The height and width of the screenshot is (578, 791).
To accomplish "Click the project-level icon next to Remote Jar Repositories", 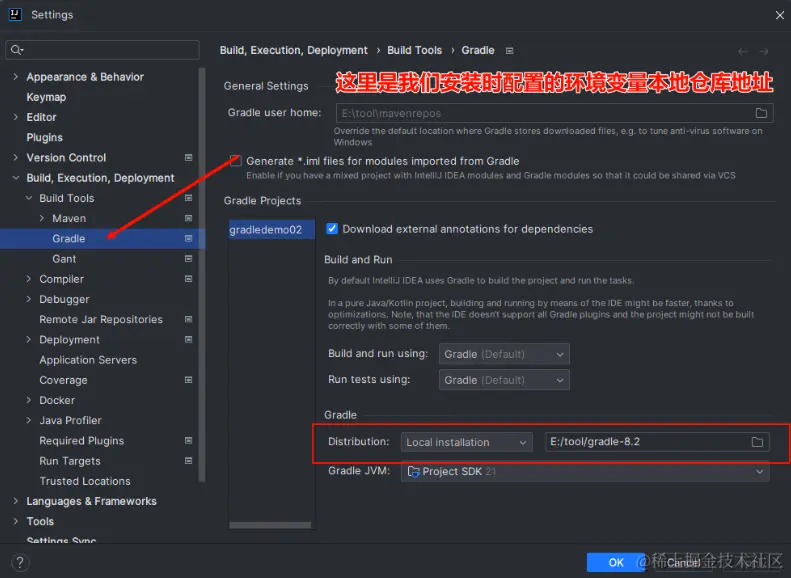I will 189,319.
